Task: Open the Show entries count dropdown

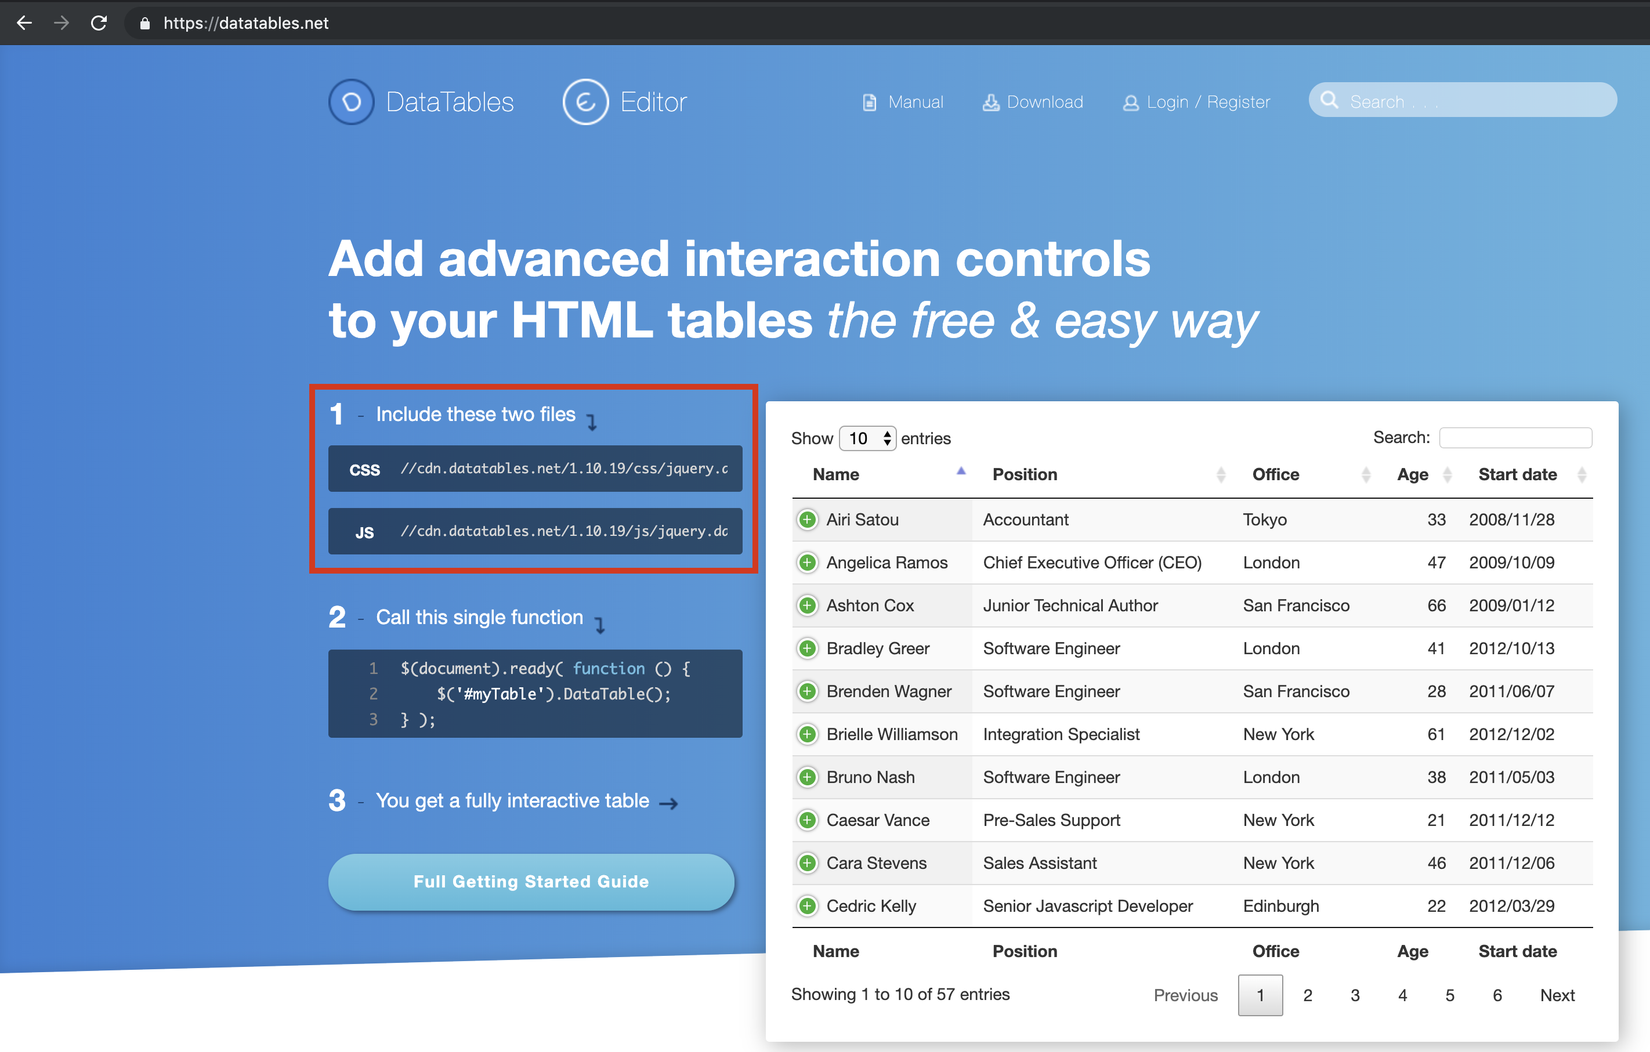Action: (867, 439)
